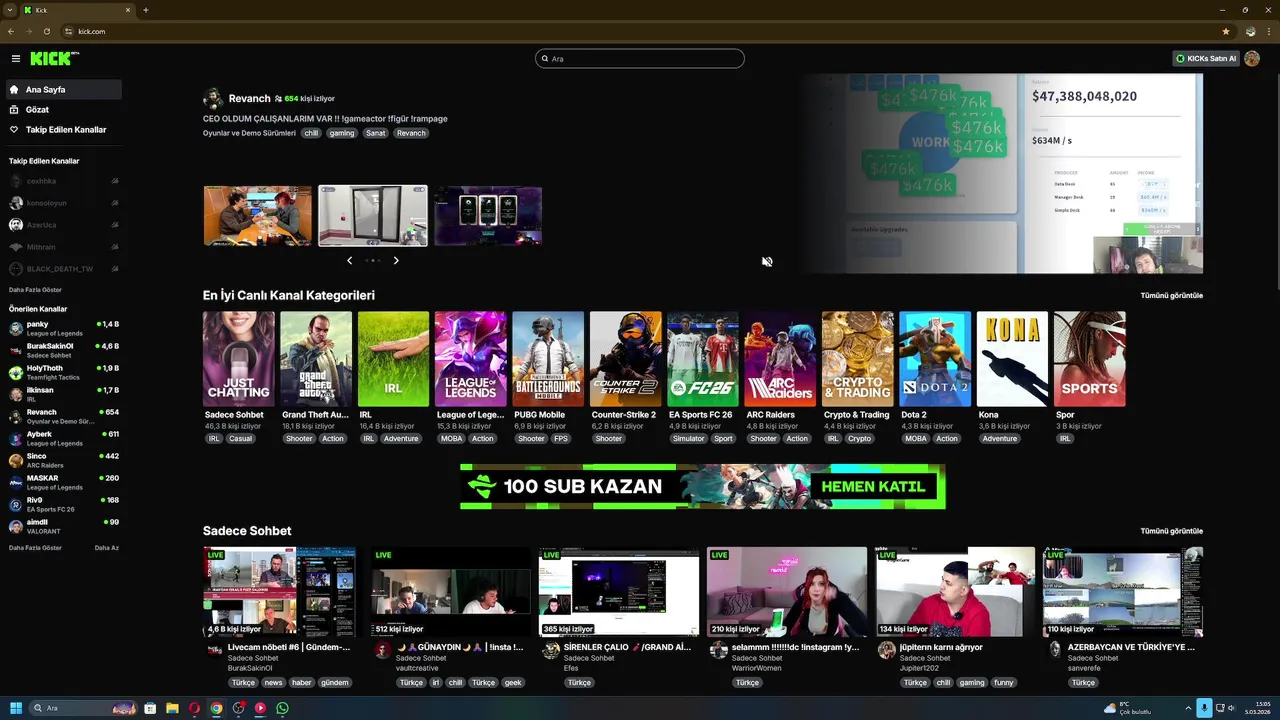Open Revanch channel name link
This screenshot has width=1280, height=720.
(x=249, y=98)
